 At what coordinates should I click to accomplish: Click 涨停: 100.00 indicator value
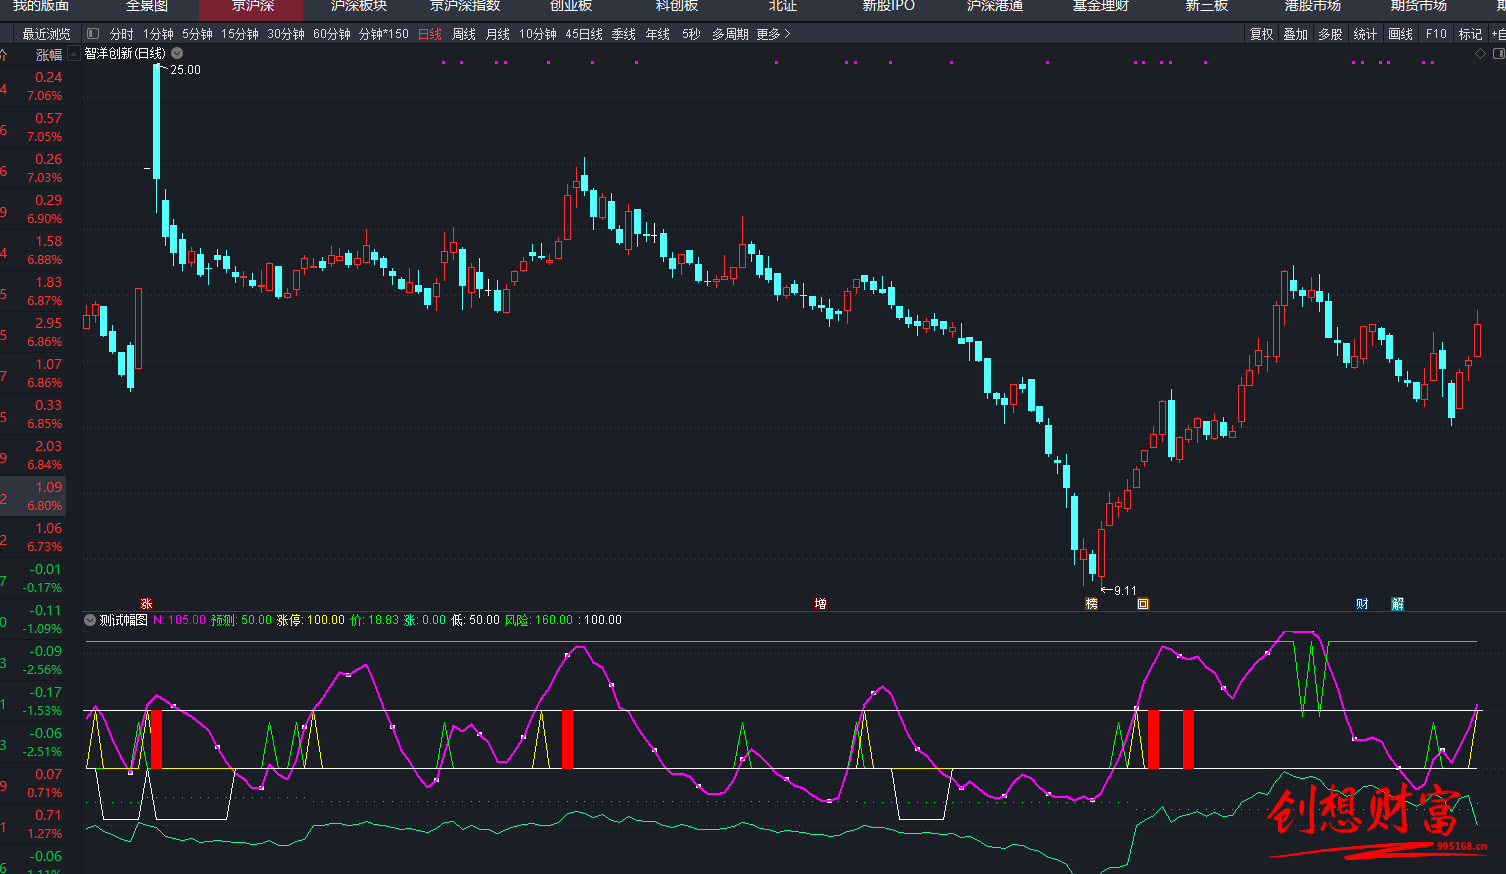[310, 620]
